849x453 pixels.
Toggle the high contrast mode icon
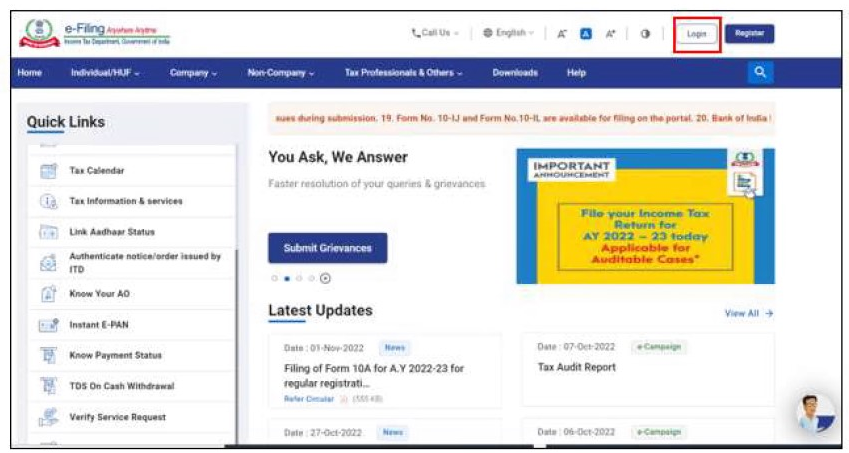[x=645, y=33]
